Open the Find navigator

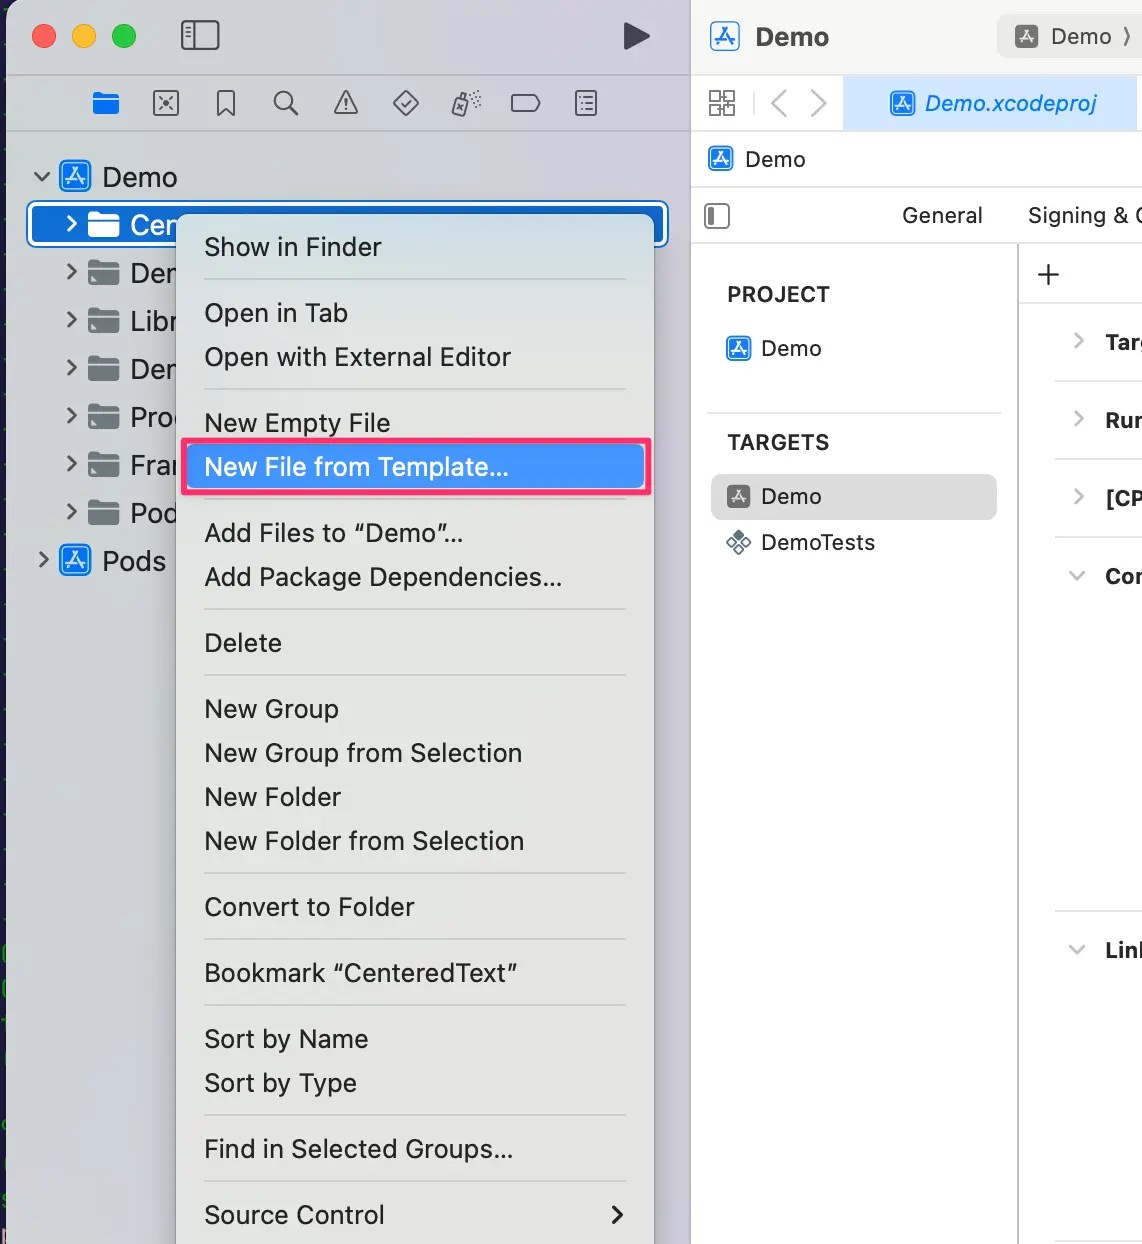tap(286, 103)
